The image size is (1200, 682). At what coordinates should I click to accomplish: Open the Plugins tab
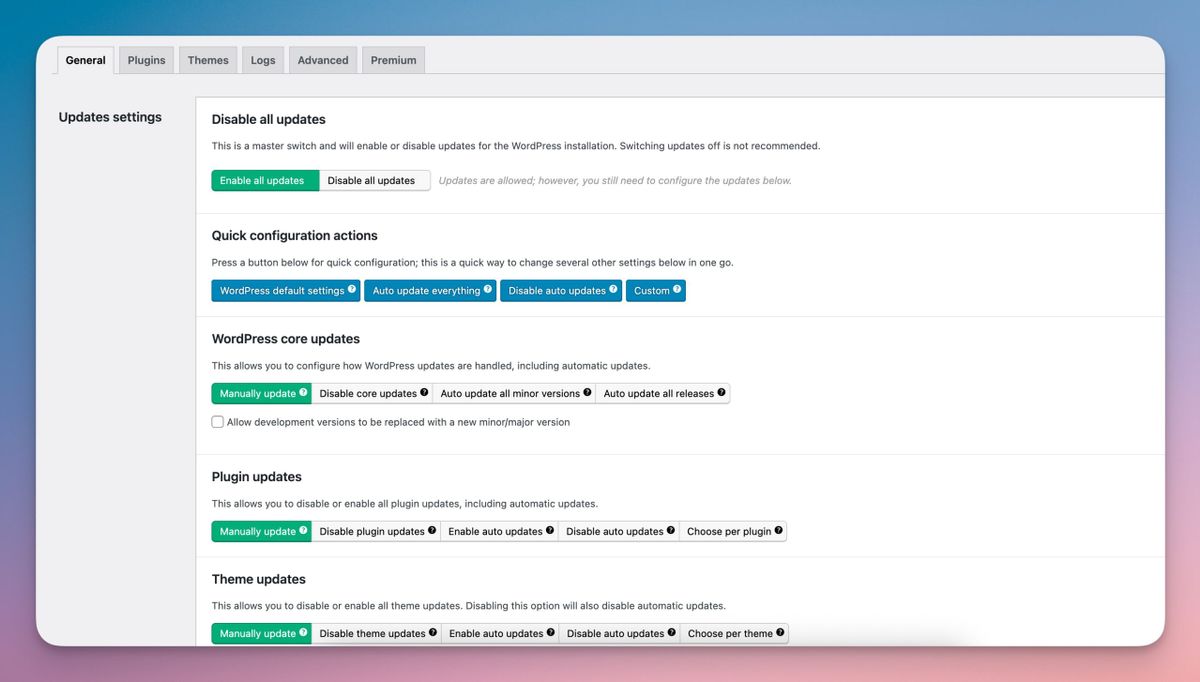(146, 60)
